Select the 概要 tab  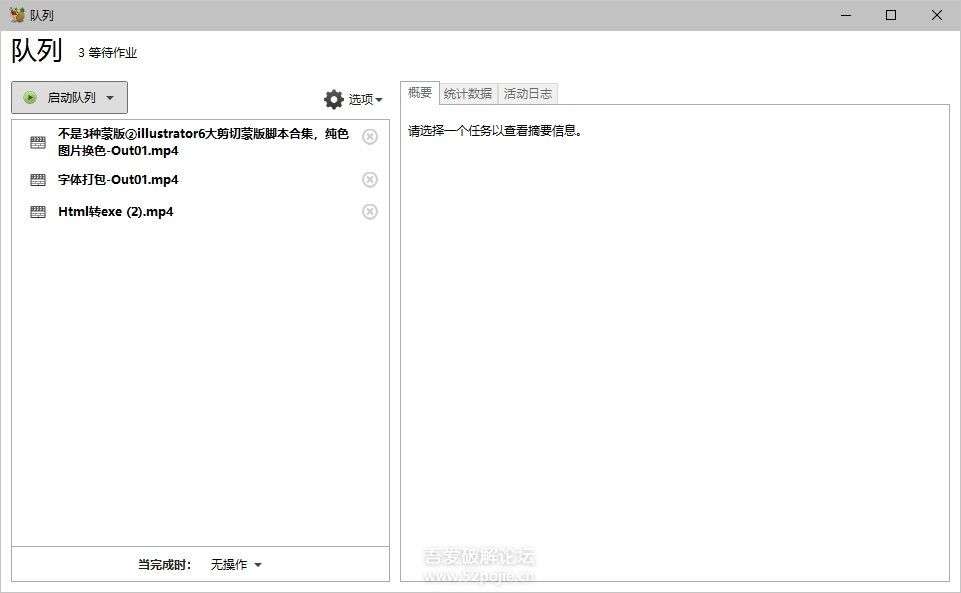click(x=419, y=92)
